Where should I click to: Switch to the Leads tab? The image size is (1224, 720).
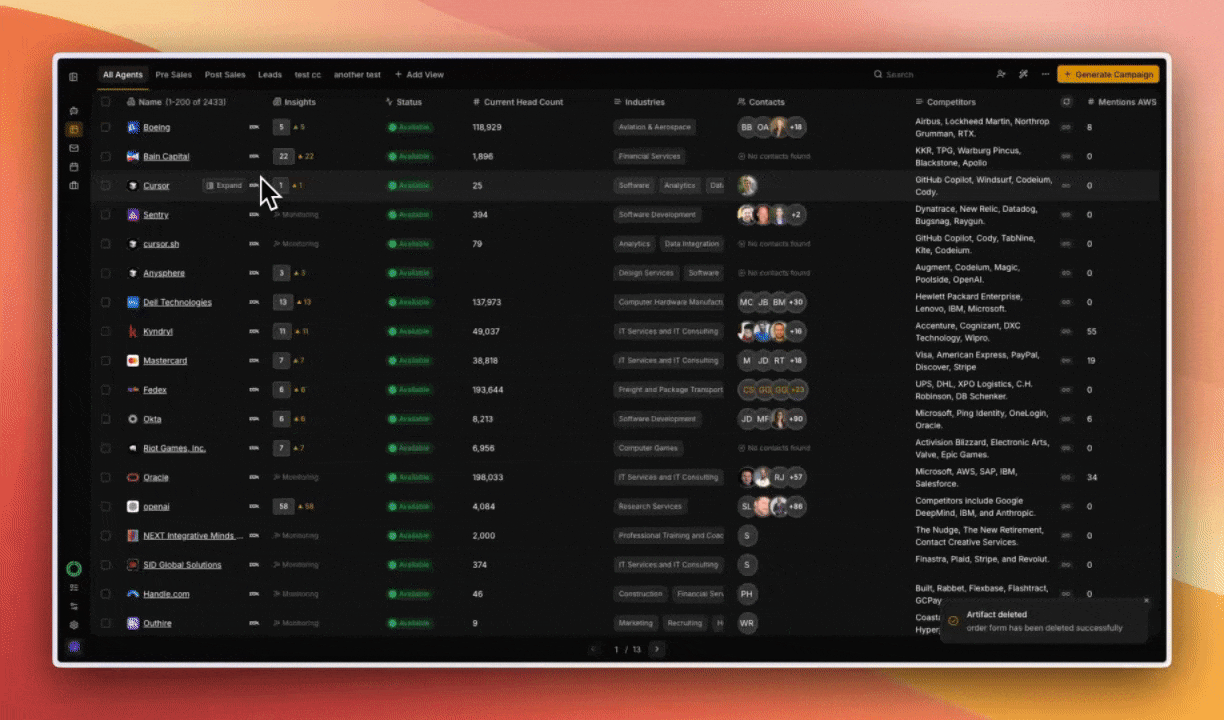pyautogui.click(x=270, y=75)
